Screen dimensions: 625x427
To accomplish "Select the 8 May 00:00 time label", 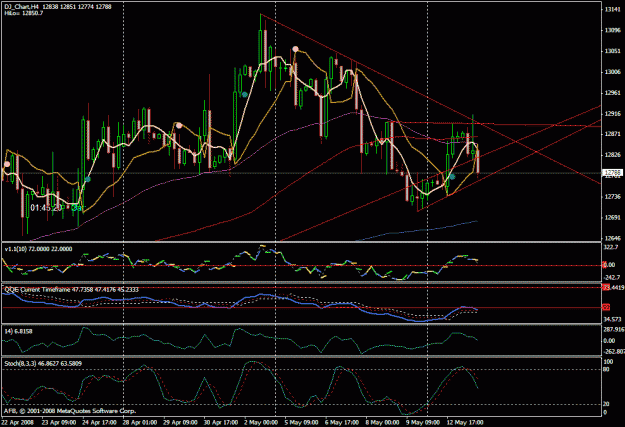I will click(x=383, y=422).
